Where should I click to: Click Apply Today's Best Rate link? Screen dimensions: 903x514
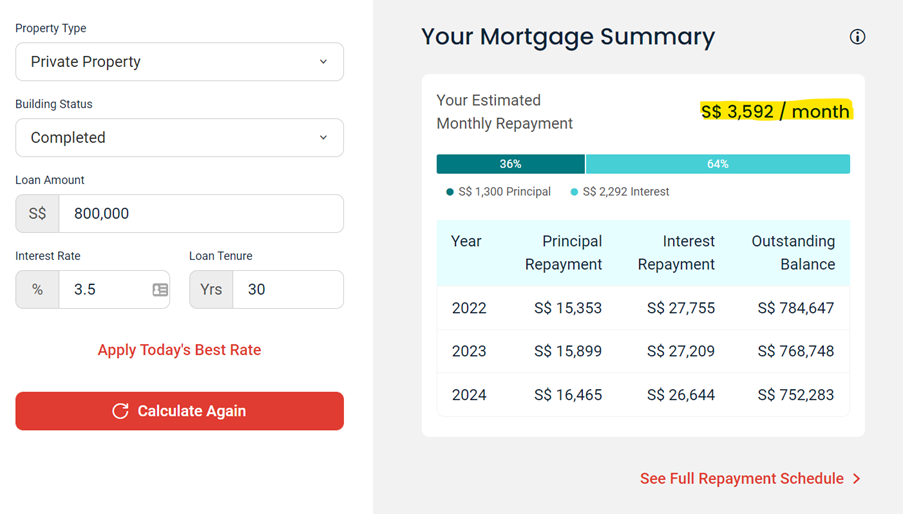[179, 350]
